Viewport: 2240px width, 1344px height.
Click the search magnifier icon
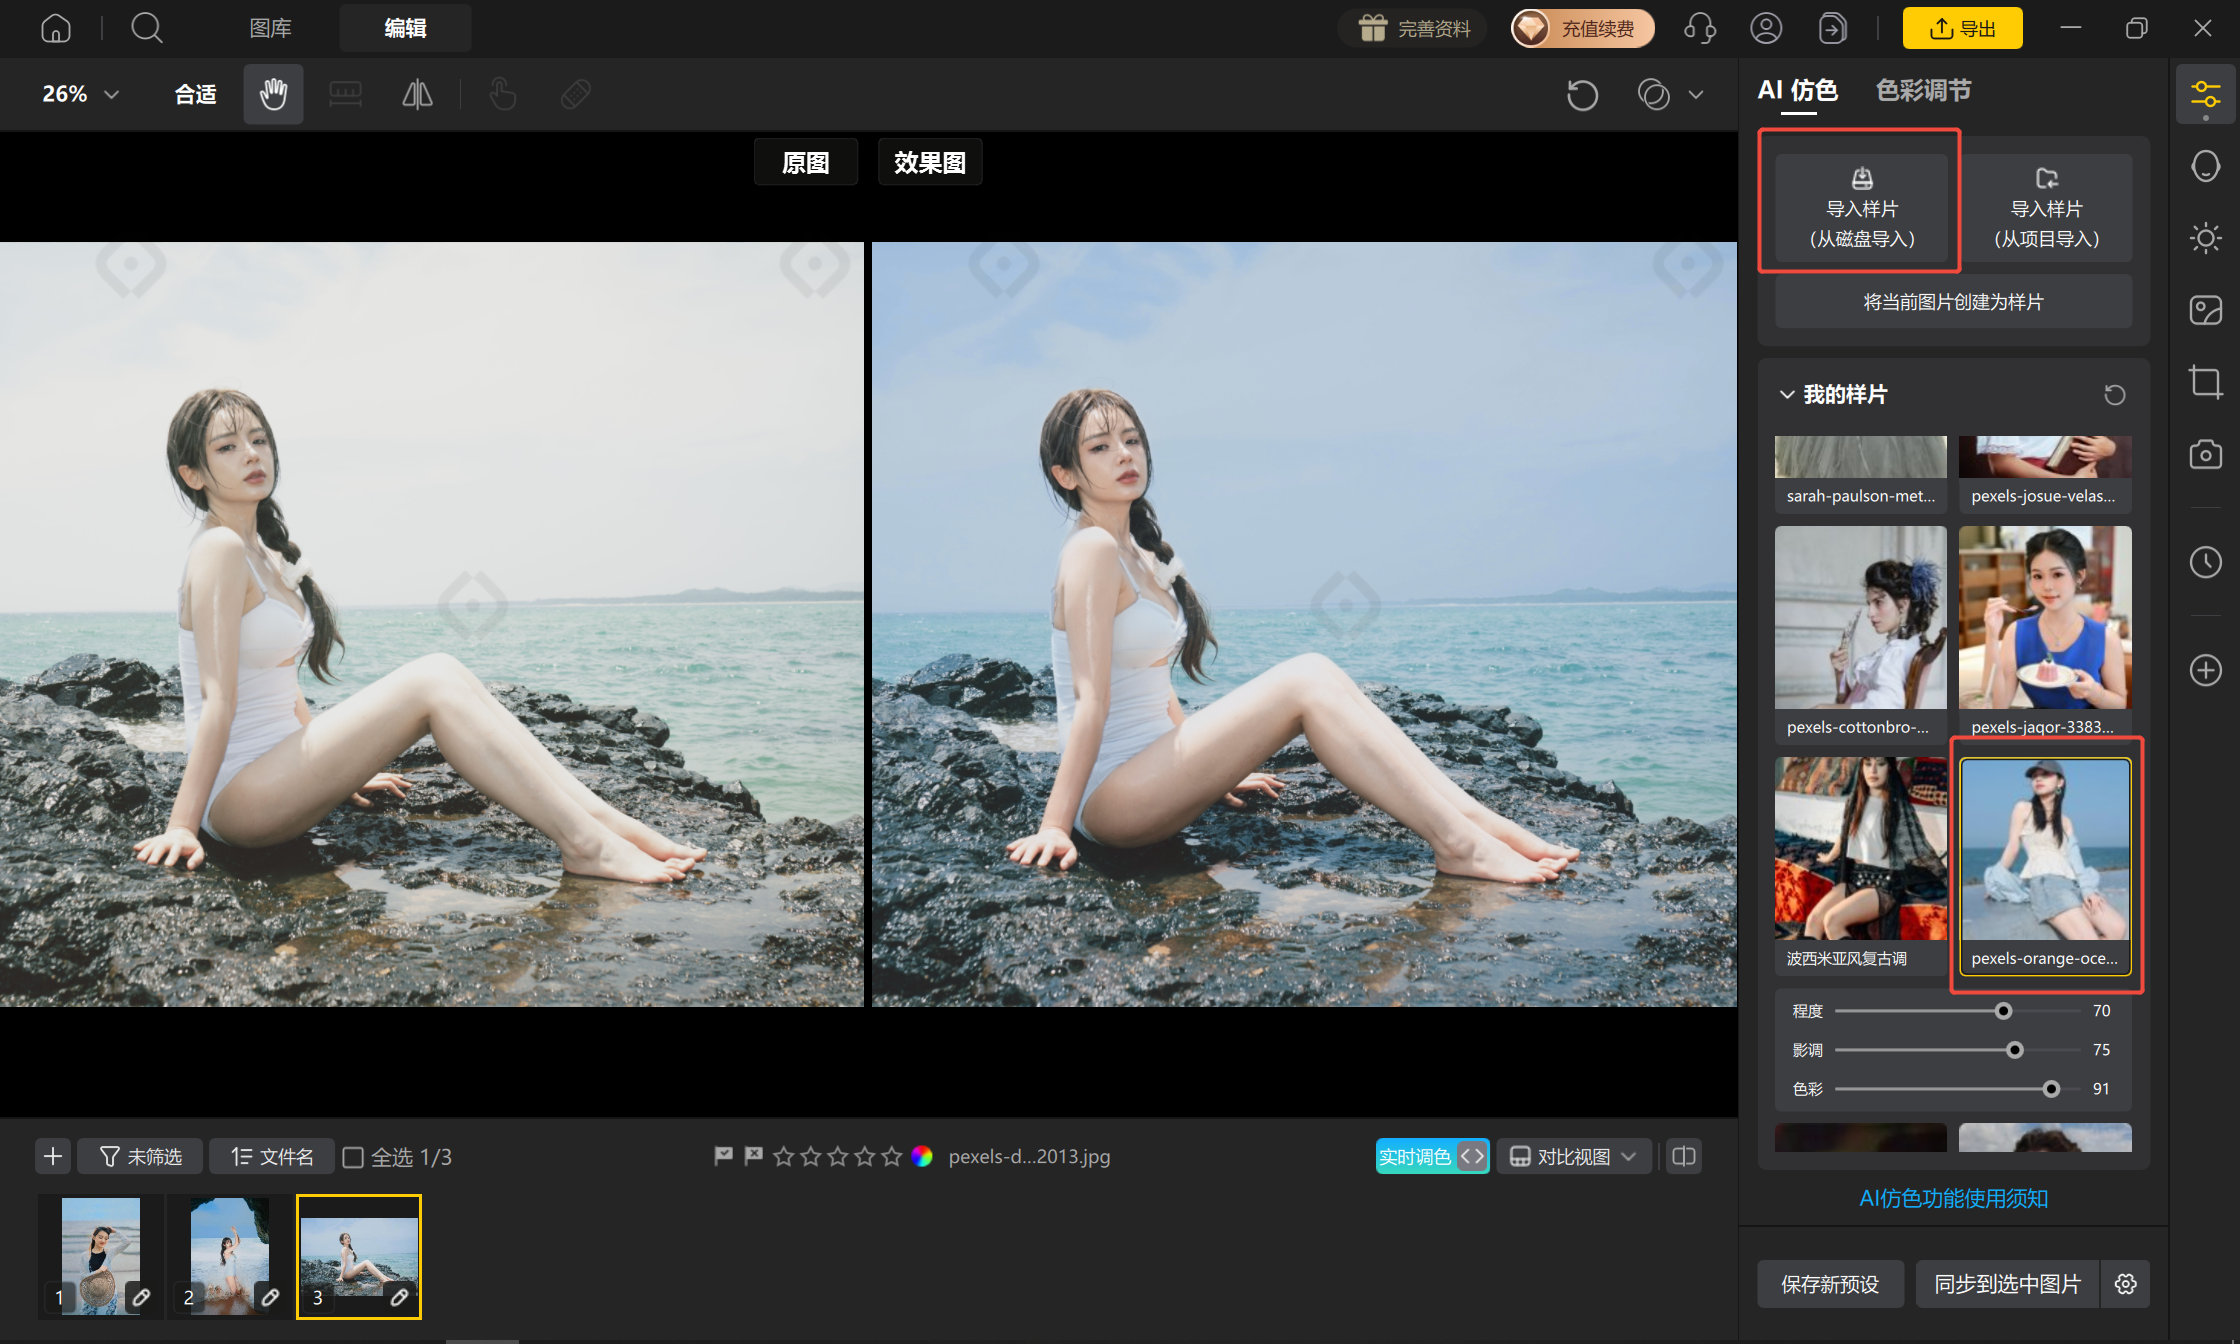coord(147,28)
